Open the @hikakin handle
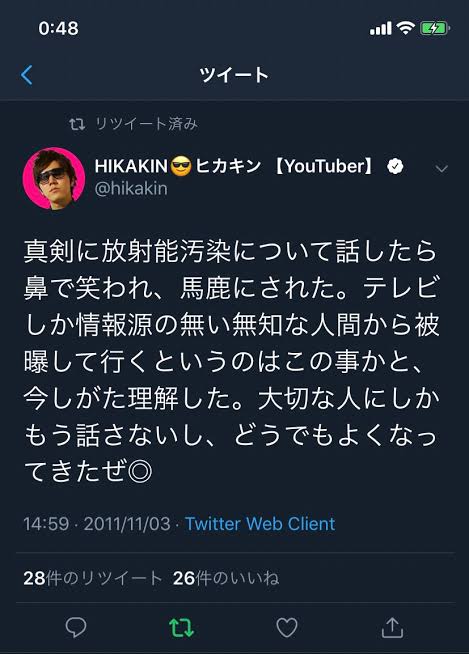Viewport: 469px width, 654px height. pos(131,189)
